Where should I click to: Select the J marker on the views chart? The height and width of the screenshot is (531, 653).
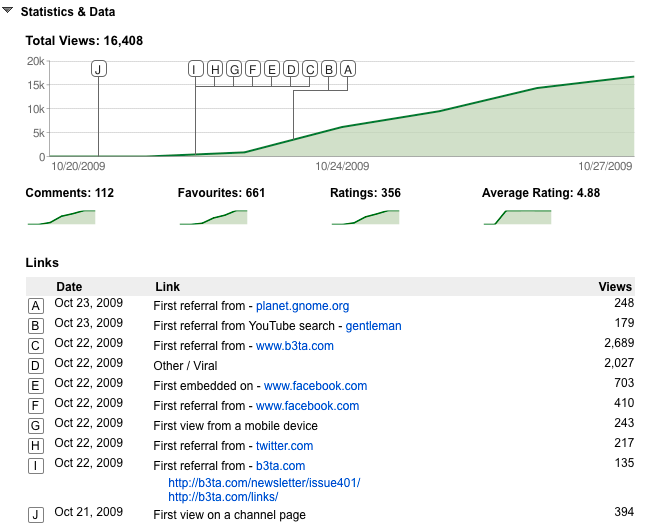(x=99, y=69)
